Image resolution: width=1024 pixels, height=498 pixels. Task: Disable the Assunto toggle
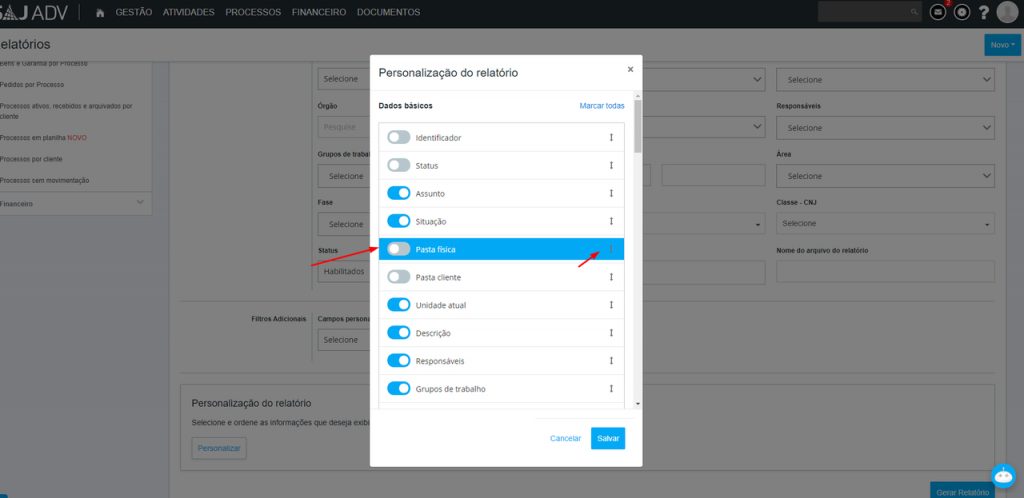pyautogui.click(x=399, y=193)
